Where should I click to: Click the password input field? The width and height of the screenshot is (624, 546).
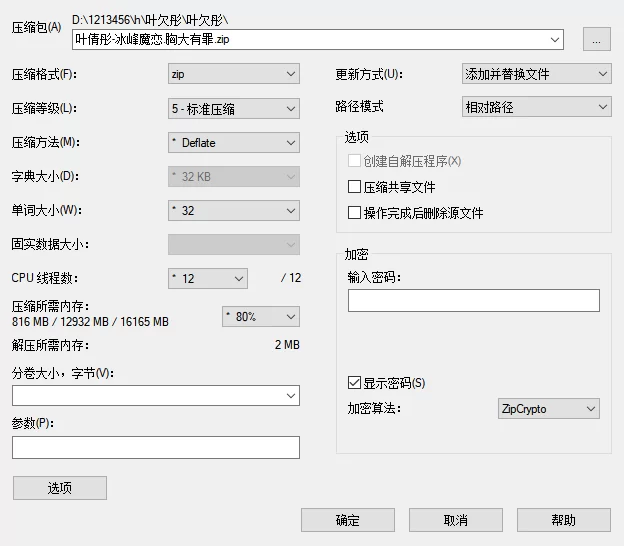coord(474,300)
